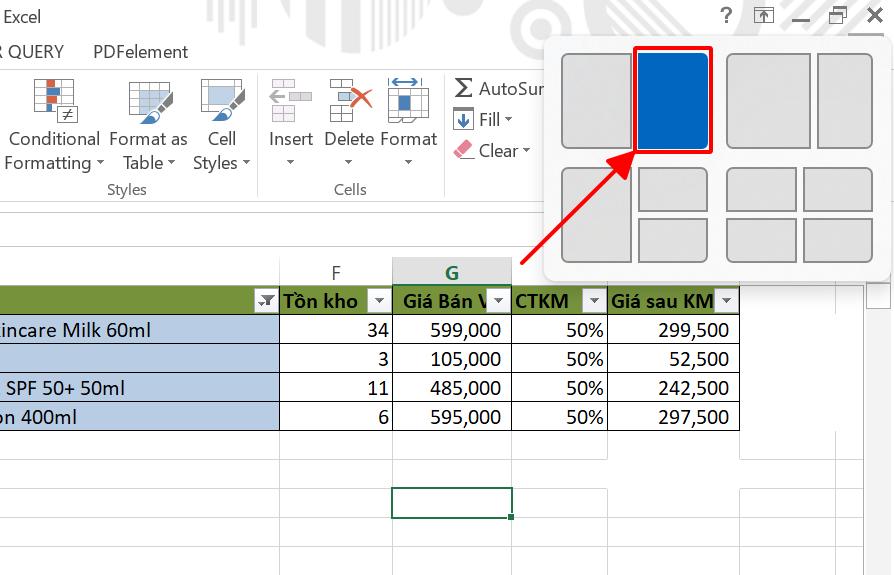Select the stock cell containing 34

(x=336, y=329)
